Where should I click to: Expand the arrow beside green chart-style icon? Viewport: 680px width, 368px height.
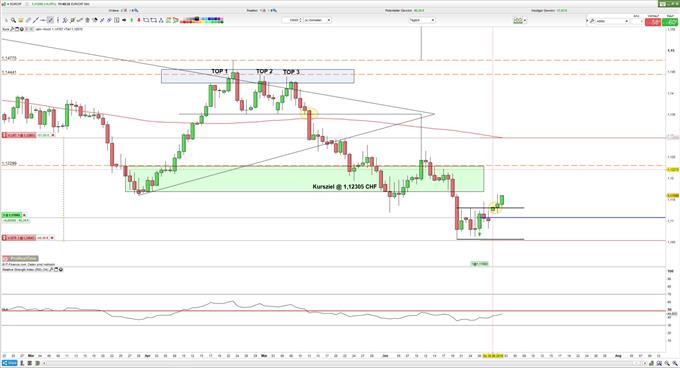click(525, 20)
